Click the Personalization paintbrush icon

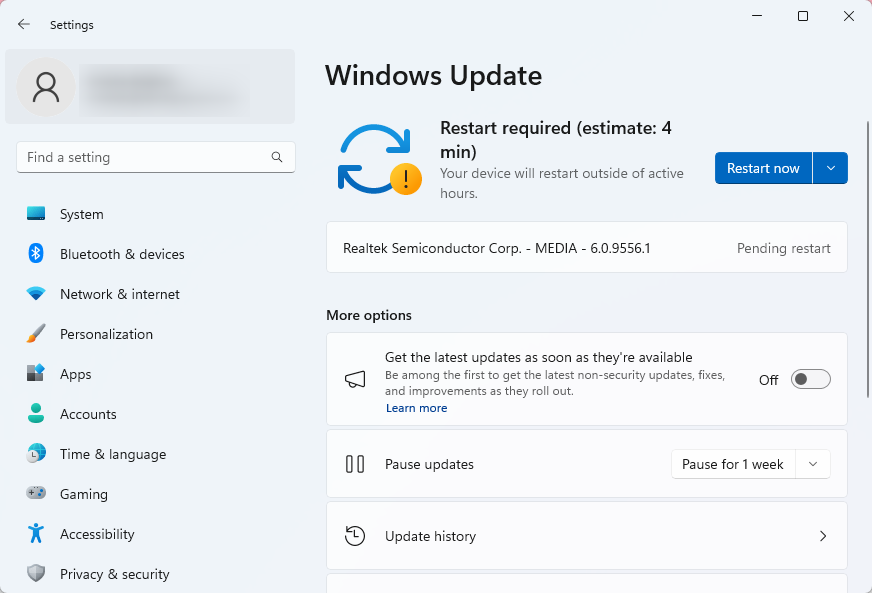pos(36,334)
